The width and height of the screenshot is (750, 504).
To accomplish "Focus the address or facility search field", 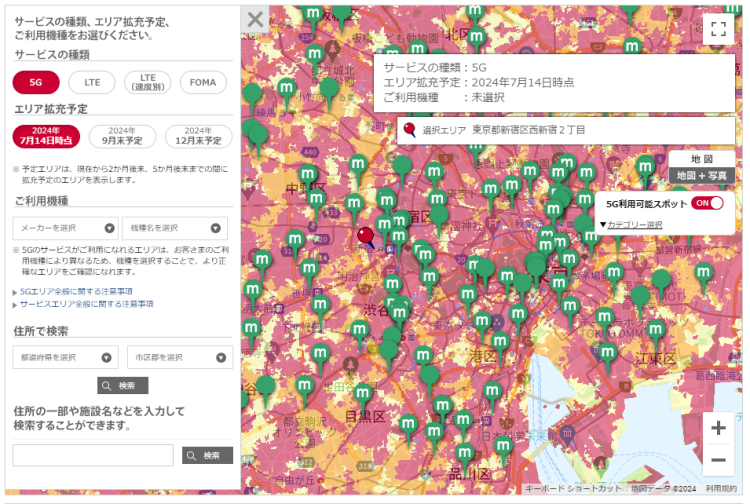I will pyautogui.click(x=93, y=455).
